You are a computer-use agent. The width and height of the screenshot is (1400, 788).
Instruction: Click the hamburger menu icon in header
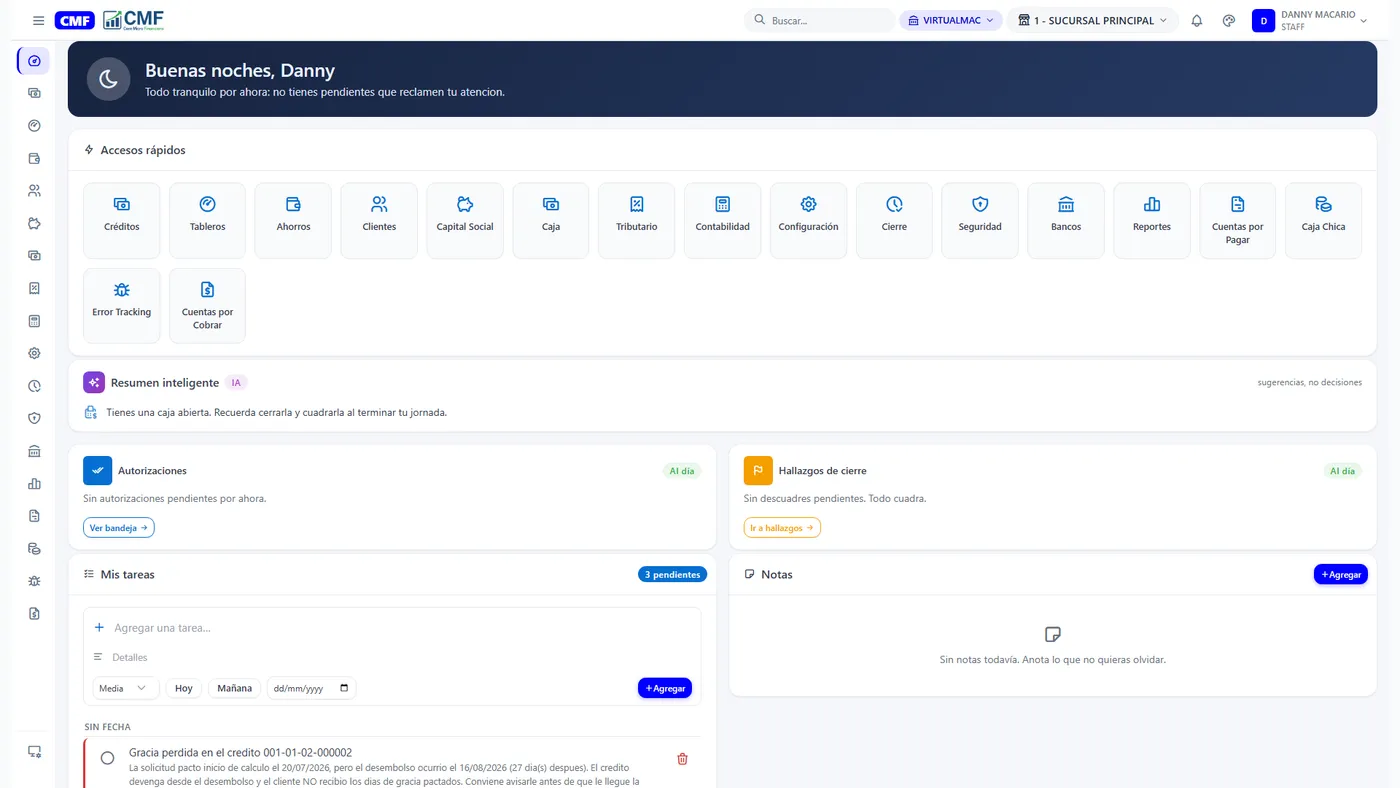[38, 20]
